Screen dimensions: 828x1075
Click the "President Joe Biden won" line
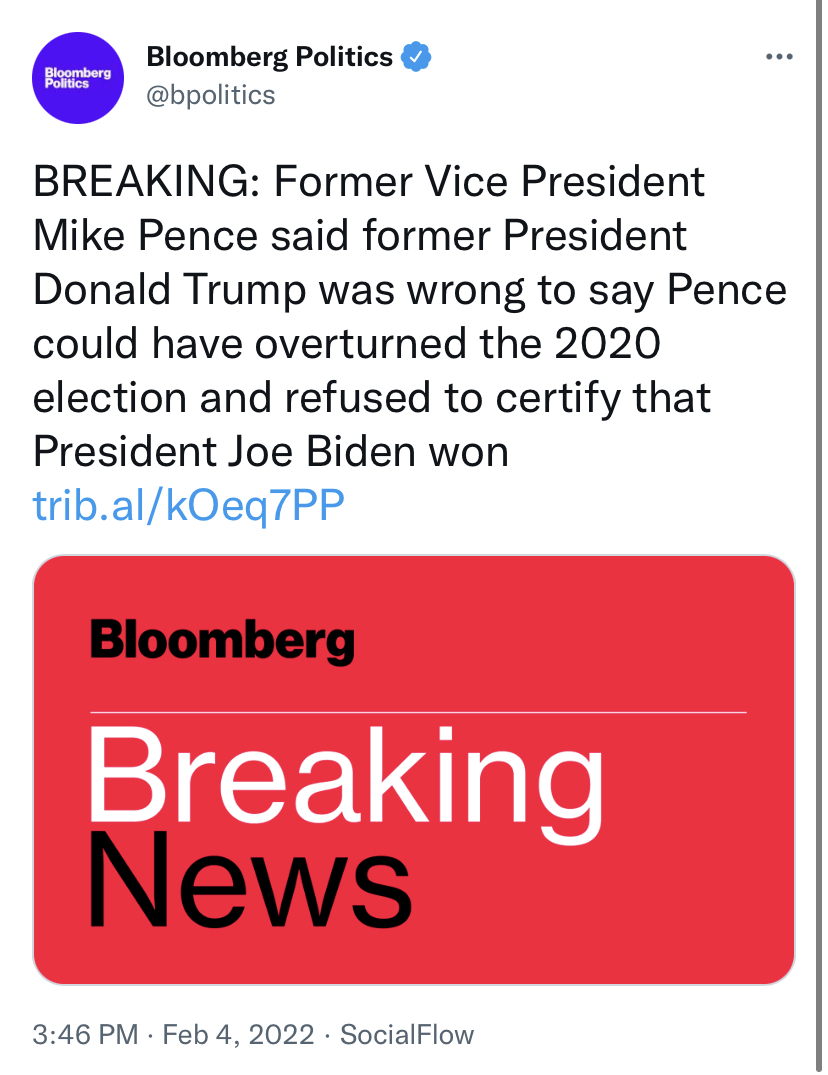click(271, 452)
